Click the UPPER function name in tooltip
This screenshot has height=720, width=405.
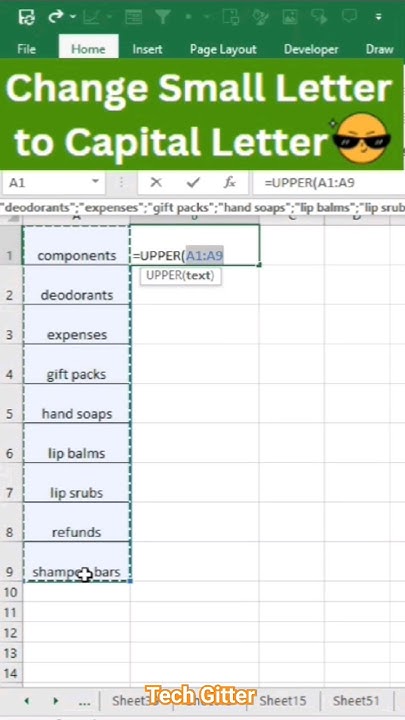coord(162,276)
